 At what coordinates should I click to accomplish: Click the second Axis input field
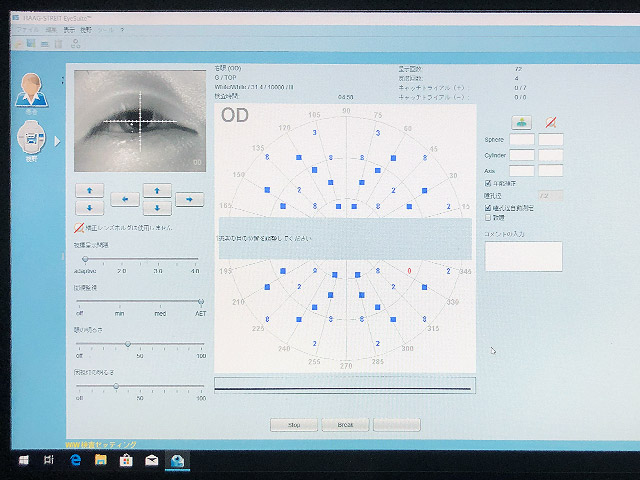(551, 171)
